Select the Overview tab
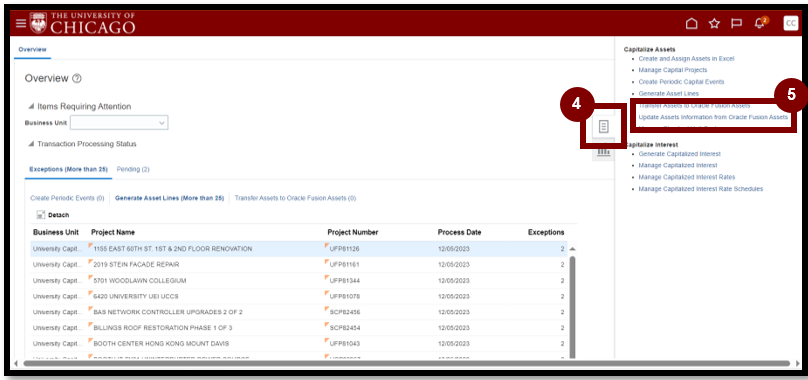Screen dimensions: 808x380 pos(32,49)
